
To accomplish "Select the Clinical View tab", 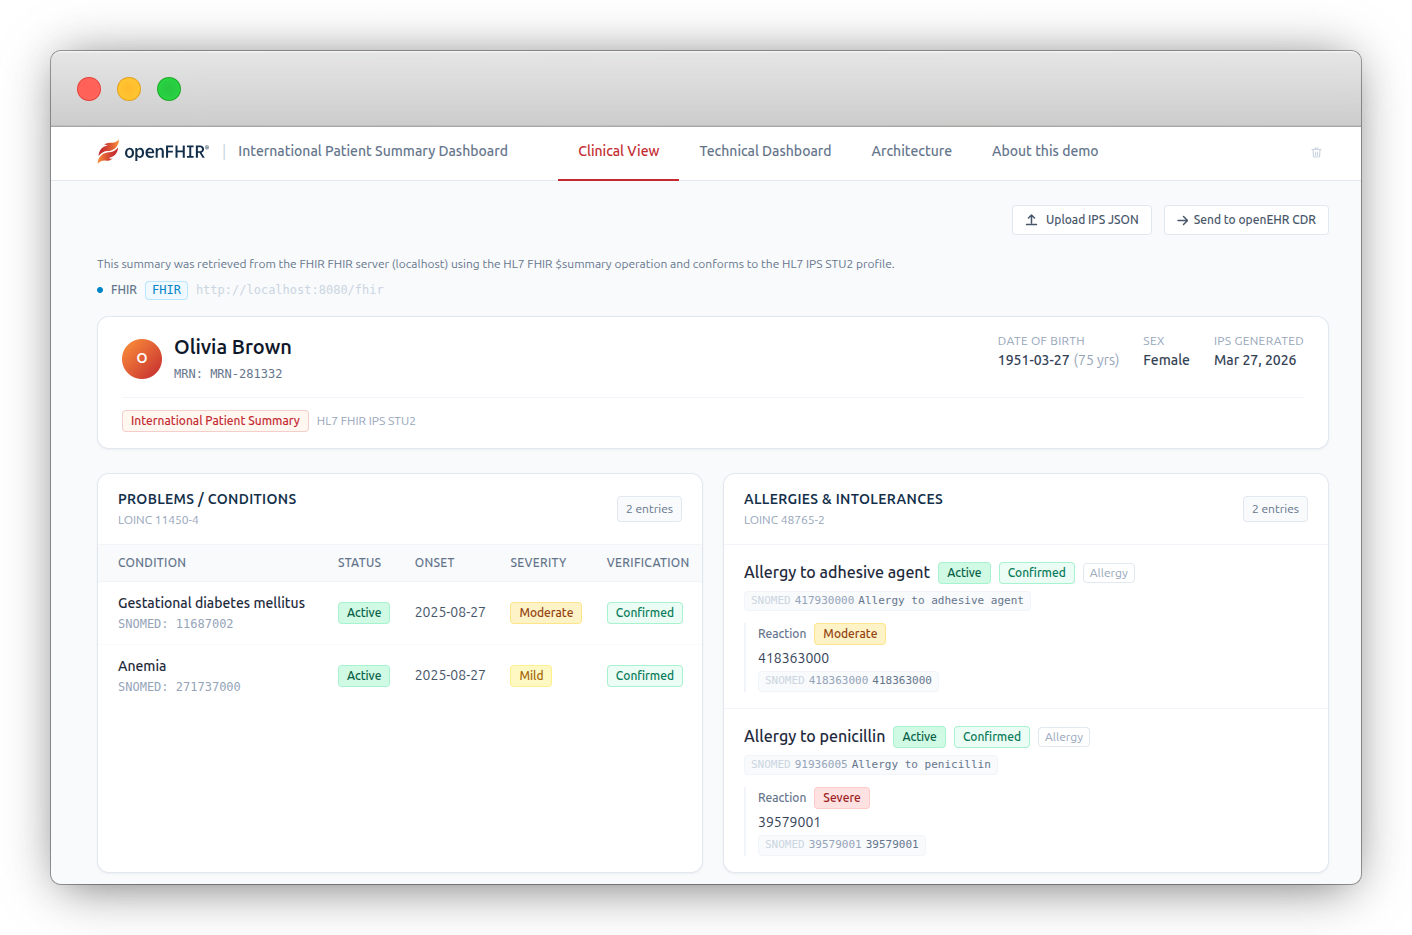I will pos(618,151).
